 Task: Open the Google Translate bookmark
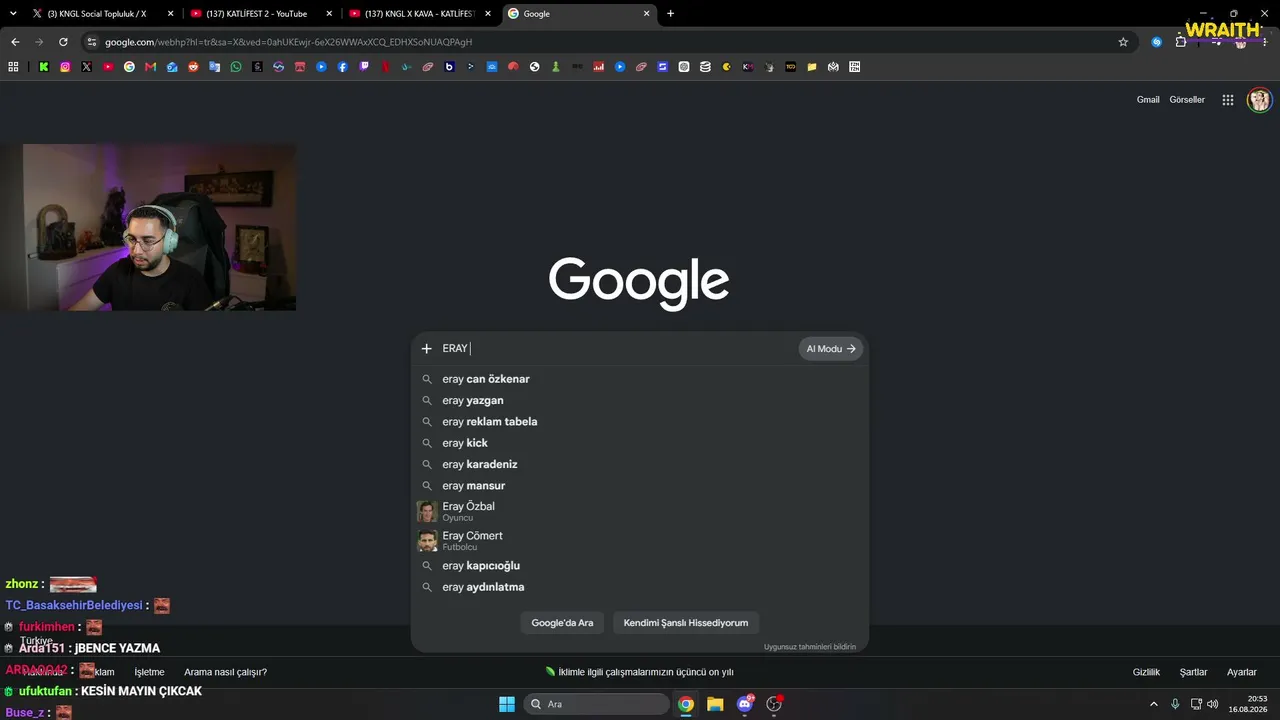tap(214, 67)
